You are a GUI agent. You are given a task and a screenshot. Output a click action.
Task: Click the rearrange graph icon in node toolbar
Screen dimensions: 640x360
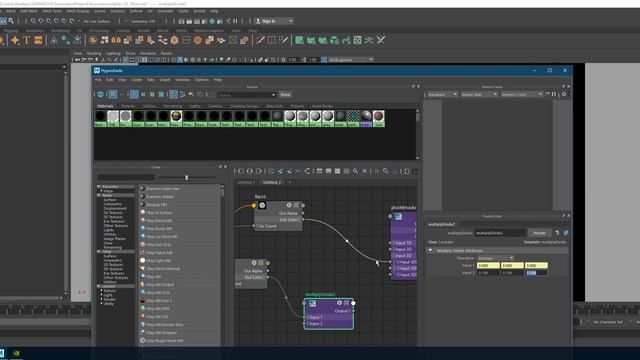tap(307, 171)
